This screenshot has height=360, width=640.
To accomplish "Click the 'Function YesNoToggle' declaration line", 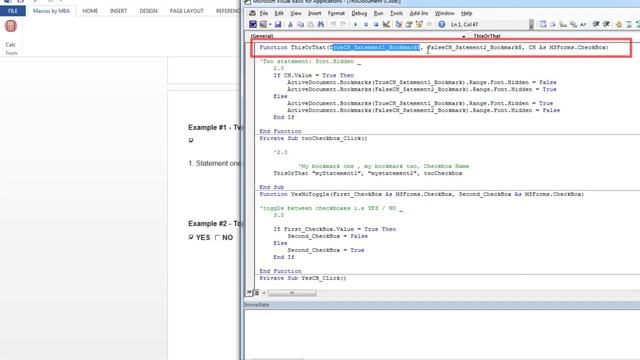I will (422, 194).
